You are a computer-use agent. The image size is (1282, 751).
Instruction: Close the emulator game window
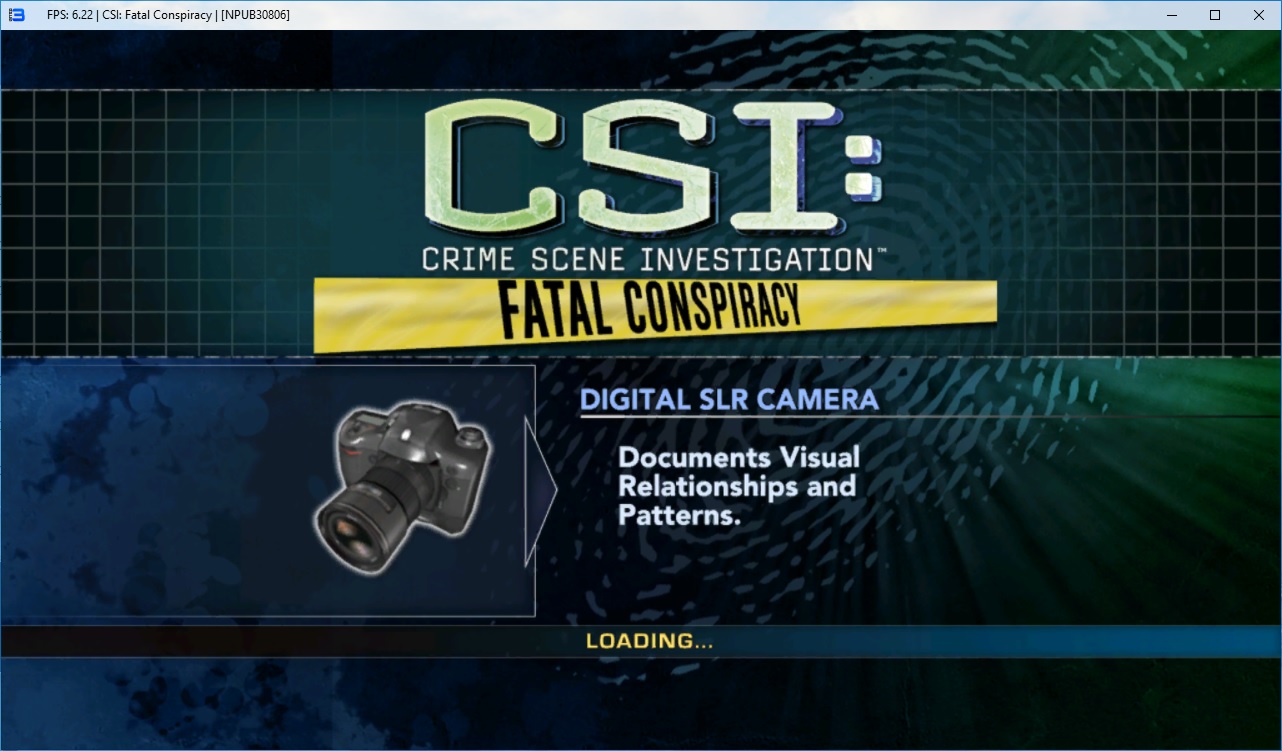(1259, 15)
